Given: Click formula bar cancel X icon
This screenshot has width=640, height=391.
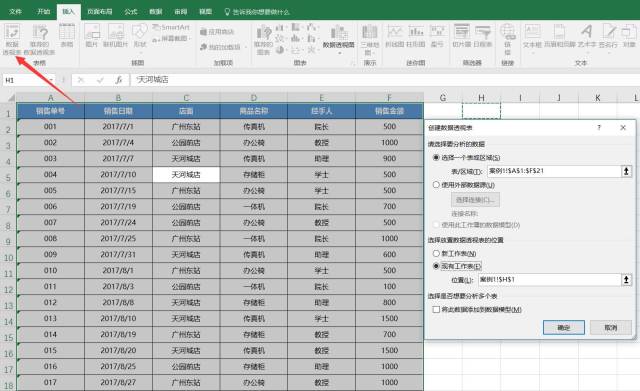Looking at the screenshot, I should click(x=81, y=80).
